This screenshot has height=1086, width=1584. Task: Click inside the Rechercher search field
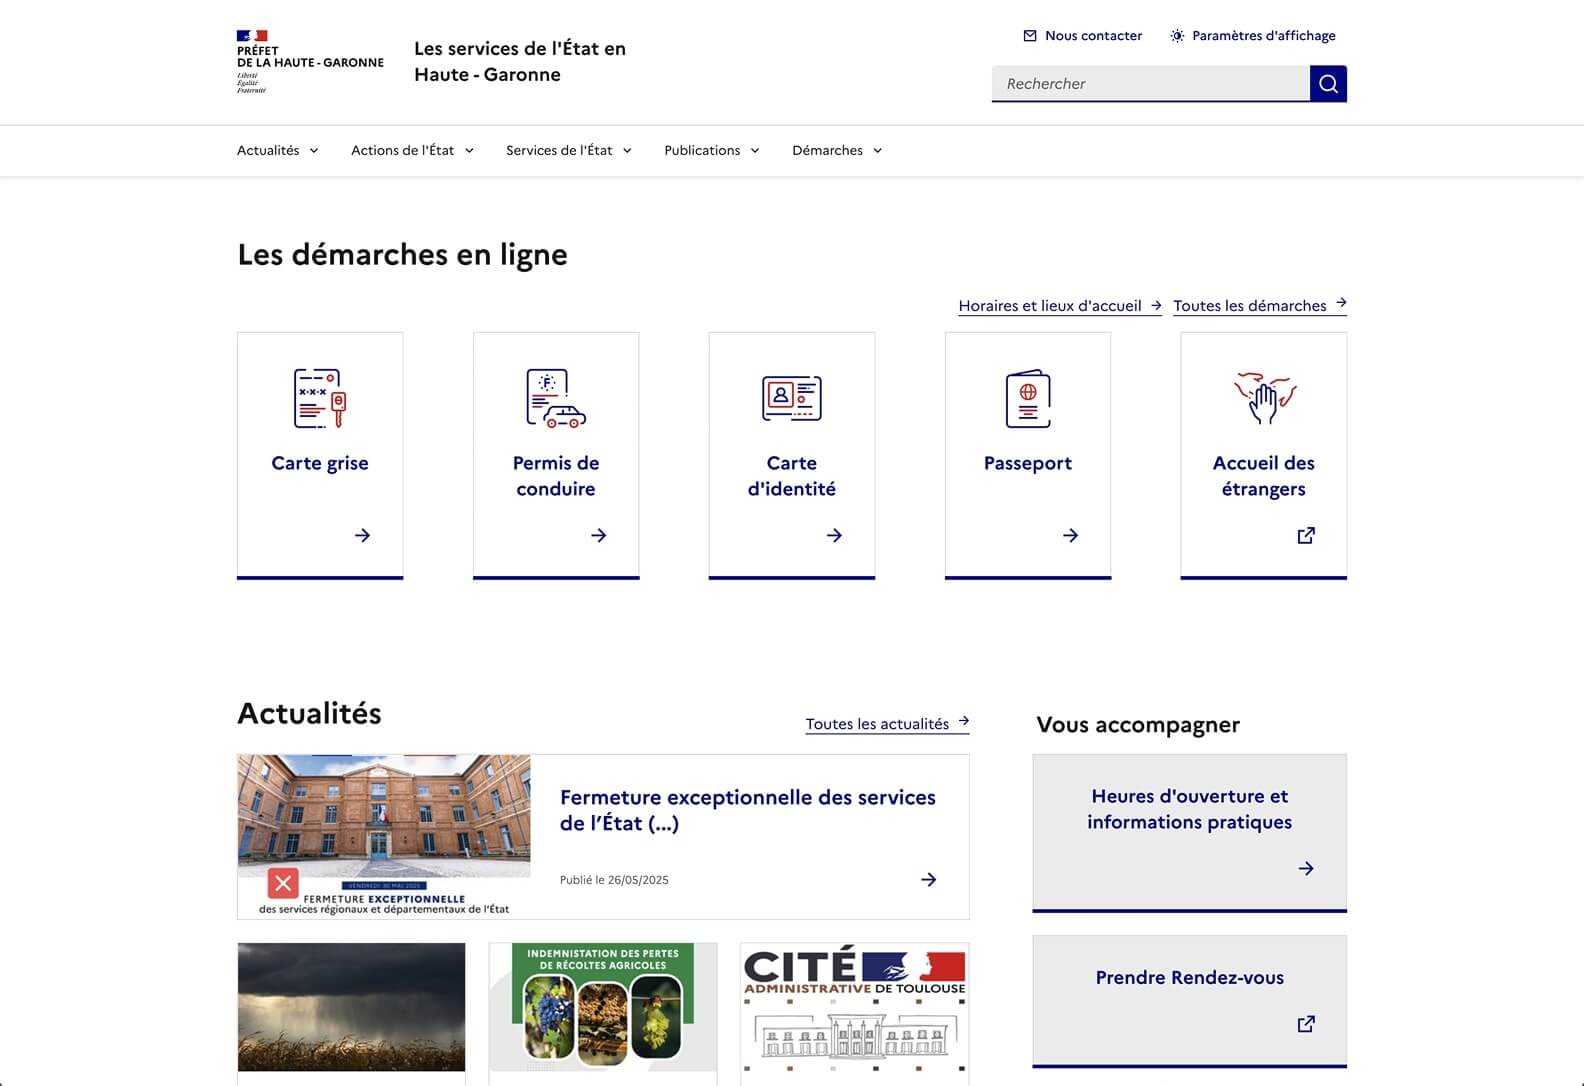click(x=1150, y=84)
